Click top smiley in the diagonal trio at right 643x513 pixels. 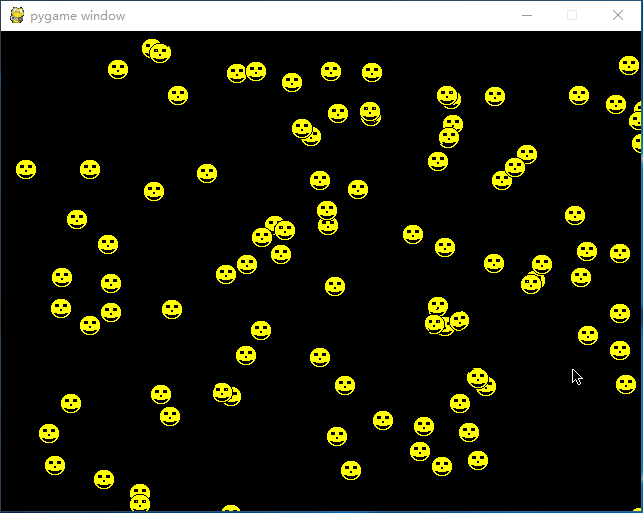(527, 154)
